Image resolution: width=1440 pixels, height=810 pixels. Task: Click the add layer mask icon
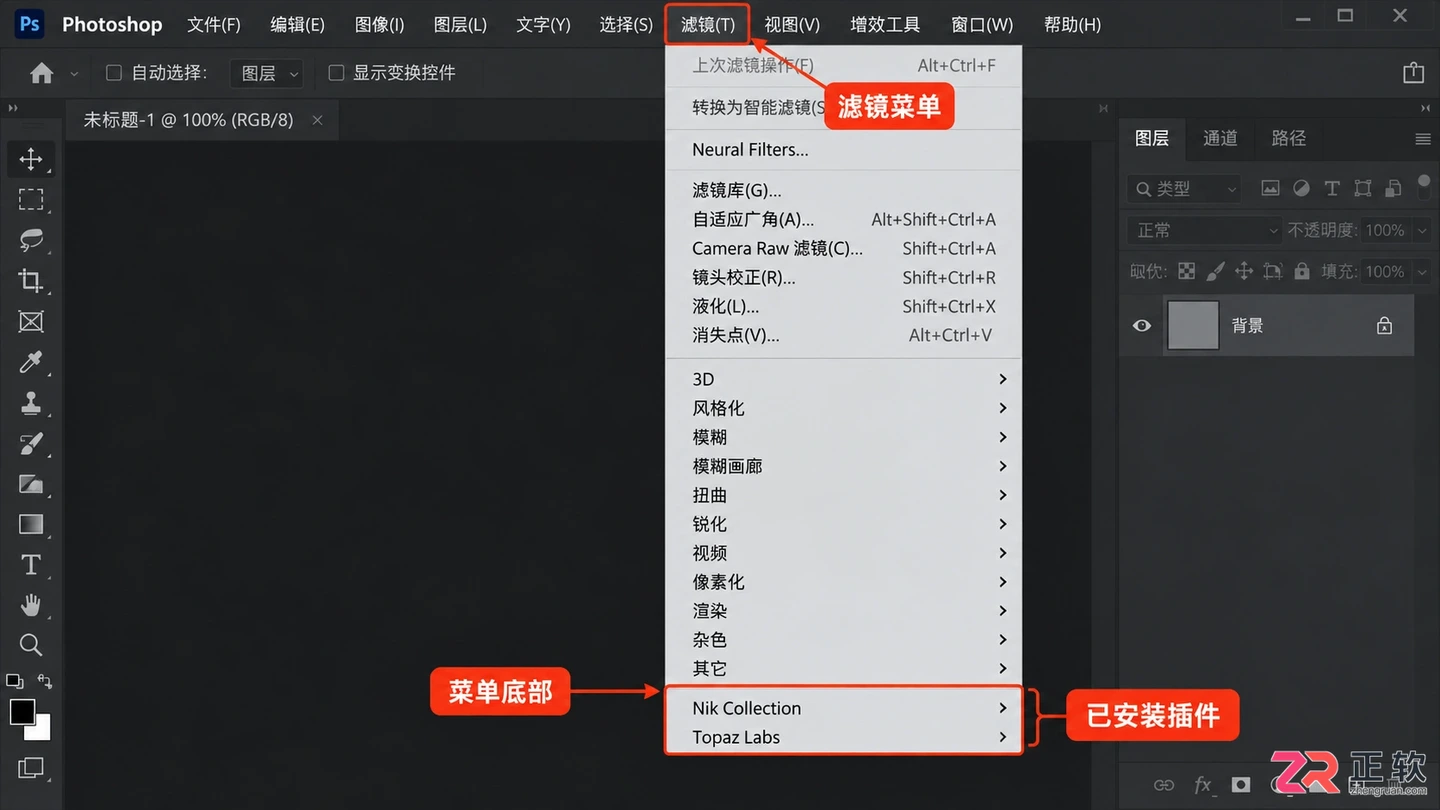[x=1241, y=785]
